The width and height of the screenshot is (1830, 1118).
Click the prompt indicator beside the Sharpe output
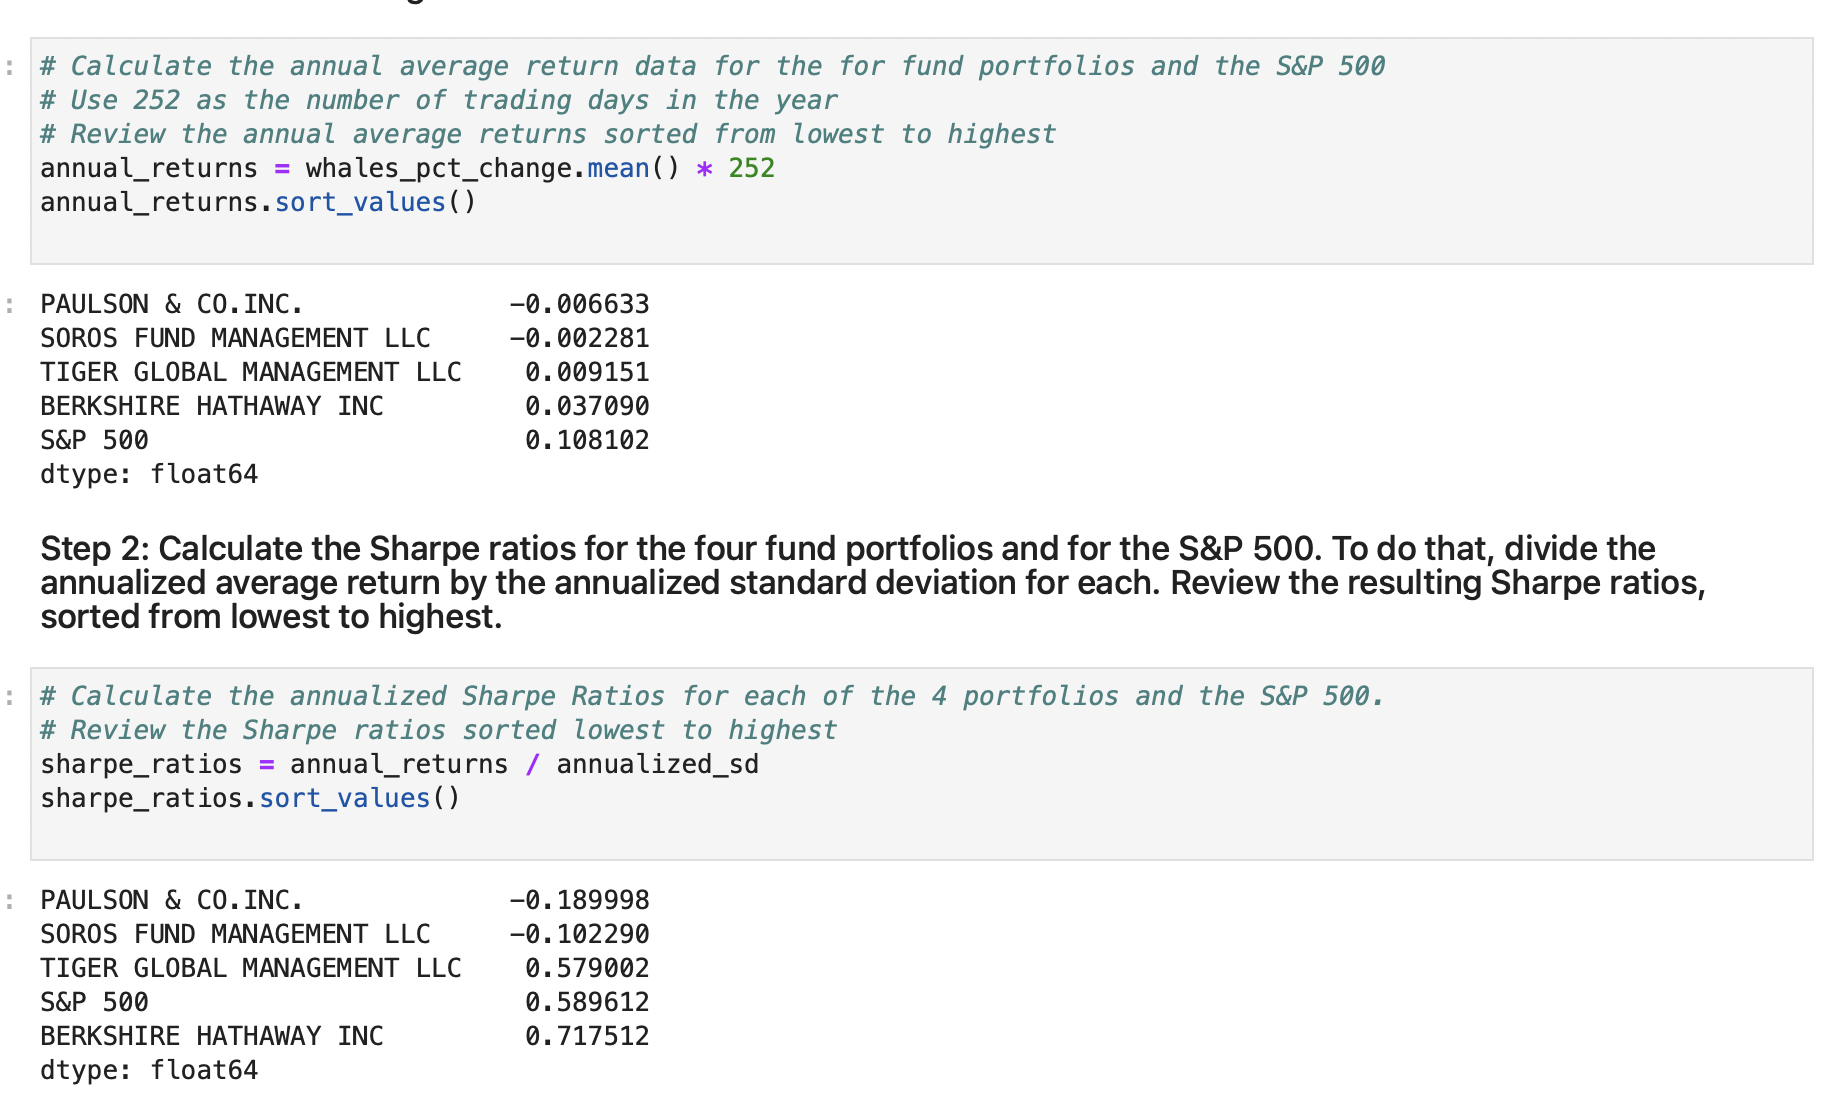pyautogui.click(x=8, y=899)
